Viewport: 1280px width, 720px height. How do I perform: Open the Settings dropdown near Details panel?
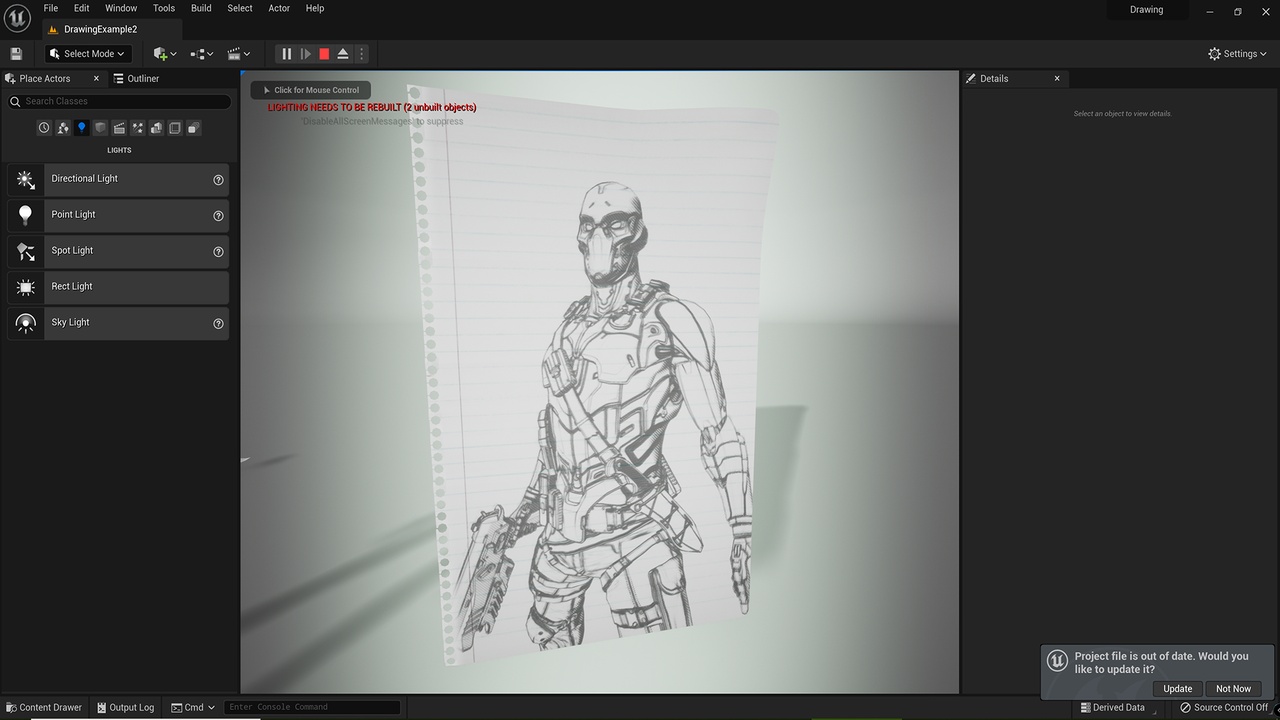click(x=1237, y=53)
